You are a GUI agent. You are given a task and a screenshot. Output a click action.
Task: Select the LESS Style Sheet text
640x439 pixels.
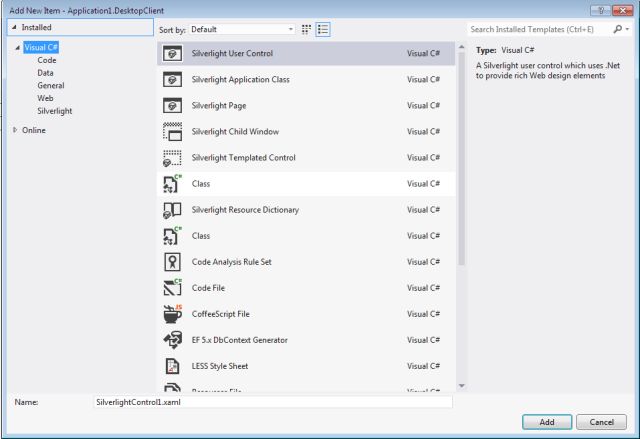pos(220,366)
